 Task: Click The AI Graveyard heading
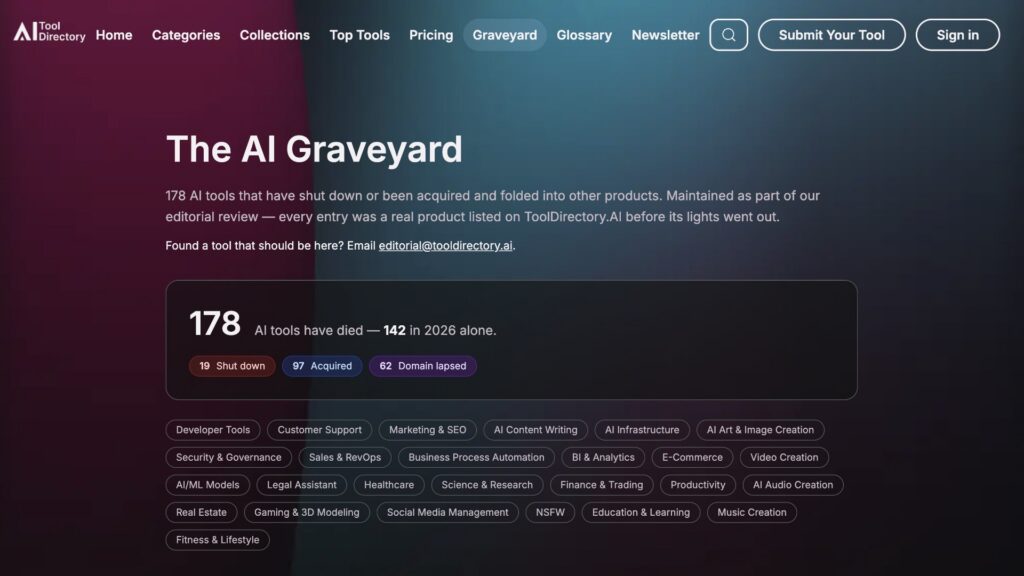(x=314, y=149)
